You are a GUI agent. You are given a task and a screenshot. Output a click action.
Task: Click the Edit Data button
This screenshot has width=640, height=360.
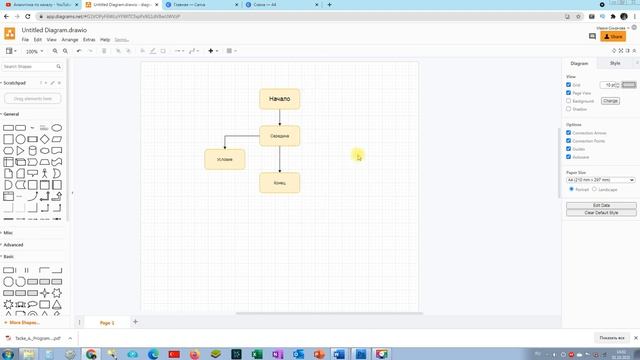(x=601, y=205)
